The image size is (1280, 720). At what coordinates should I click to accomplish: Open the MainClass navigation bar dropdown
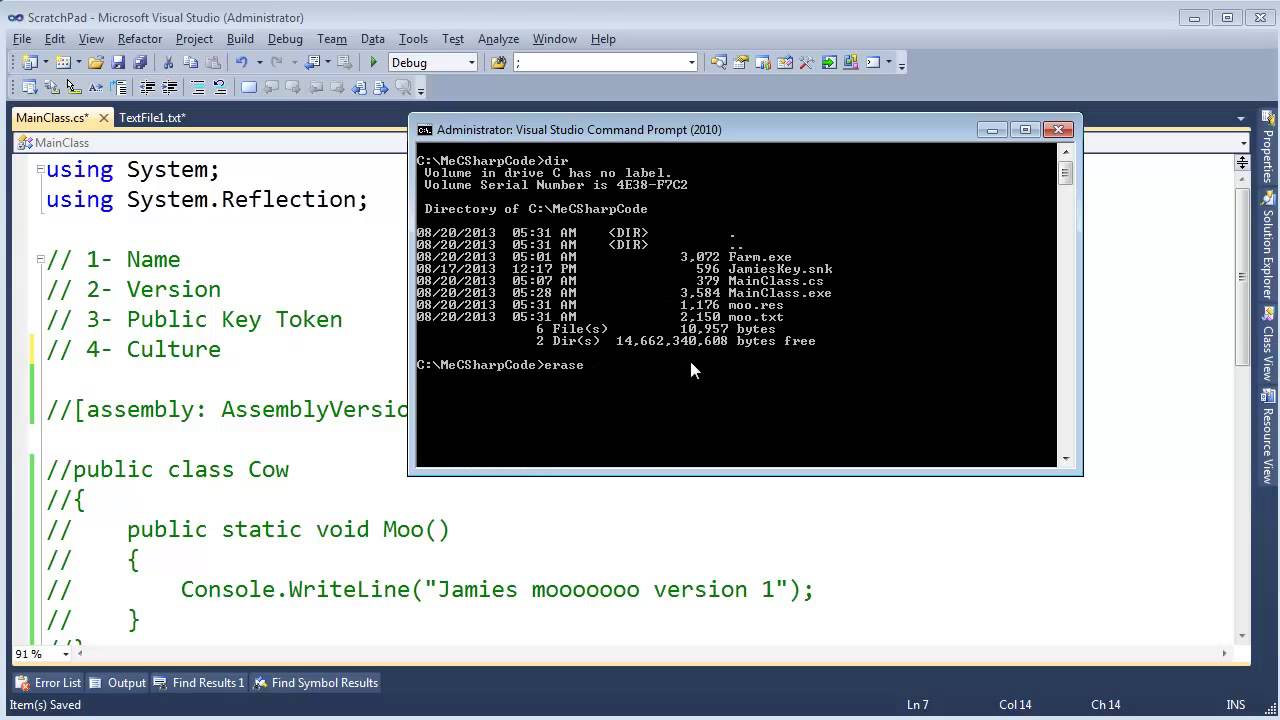tap(1244, 143)
